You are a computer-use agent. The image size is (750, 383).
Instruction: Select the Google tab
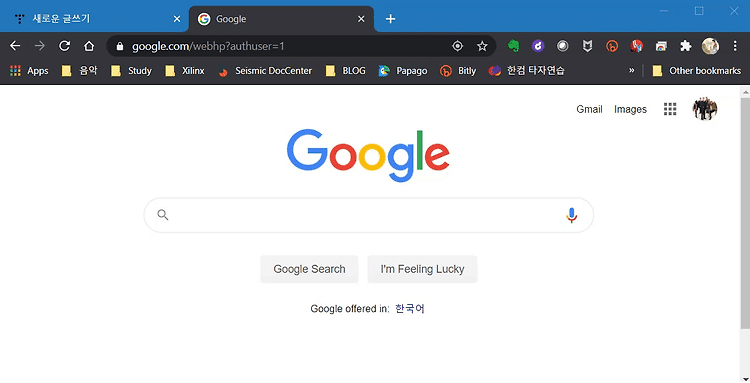point(281,19)
